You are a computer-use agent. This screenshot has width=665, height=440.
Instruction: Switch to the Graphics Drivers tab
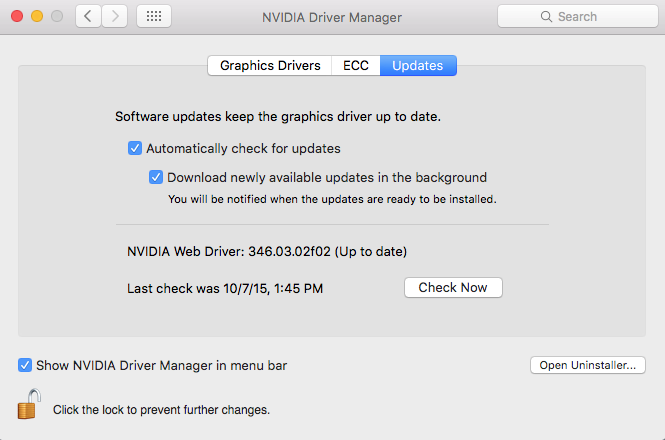tap(270, 66)
